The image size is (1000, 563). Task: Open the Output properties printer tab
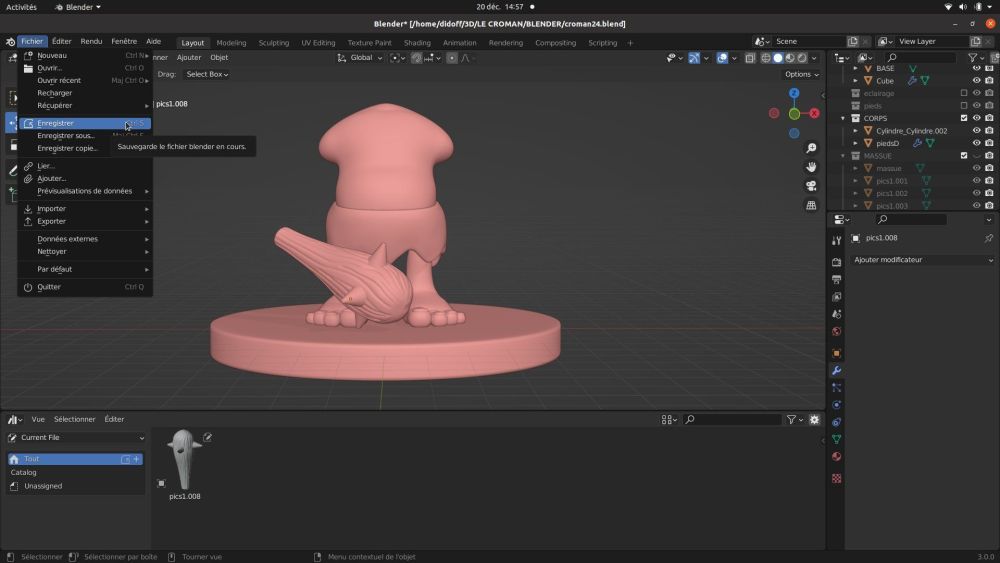[836, 279]
